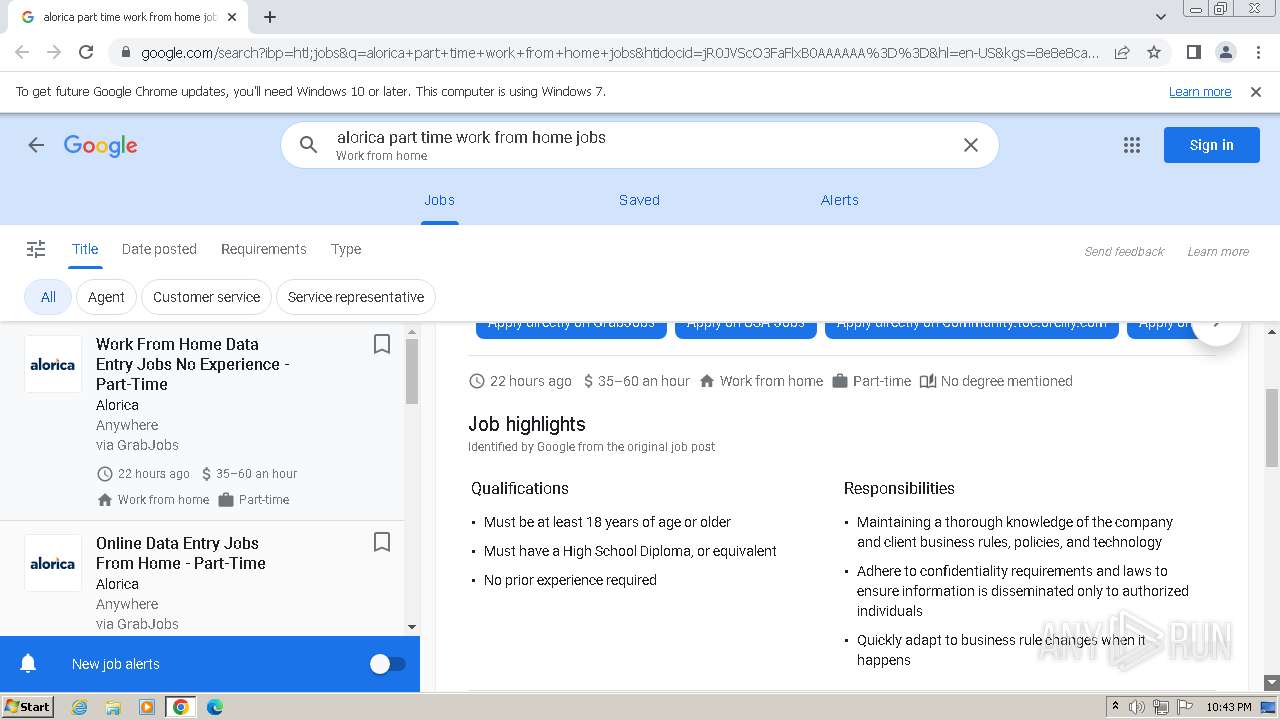Open the Google apps grid

point(1132,145)
